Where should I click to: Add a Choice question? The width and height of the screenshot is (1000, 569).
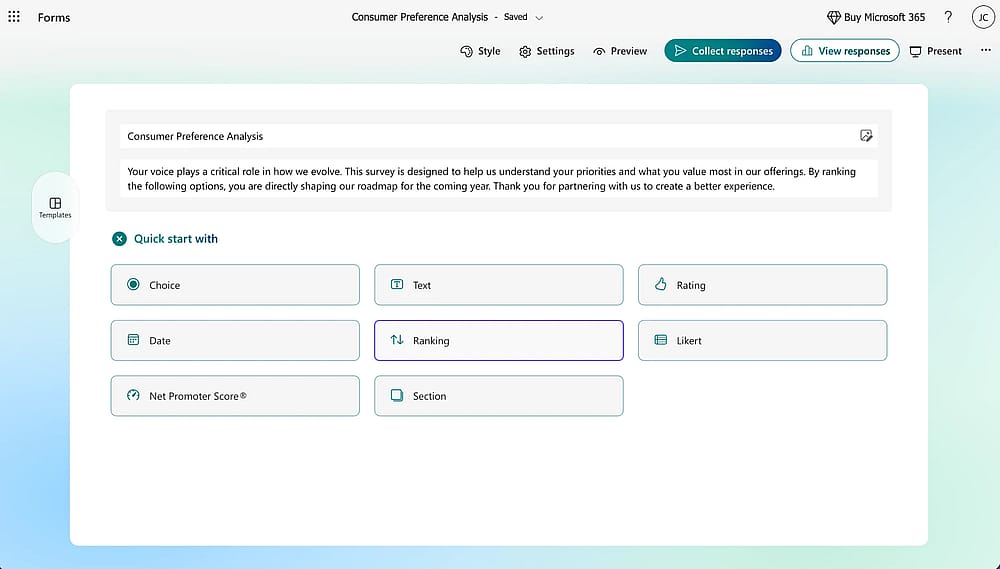point(235,285)
